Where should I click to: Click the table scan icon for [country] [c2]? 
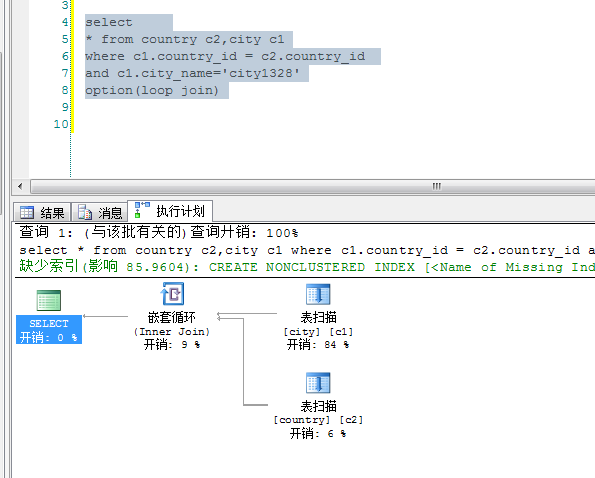point(318,383)
